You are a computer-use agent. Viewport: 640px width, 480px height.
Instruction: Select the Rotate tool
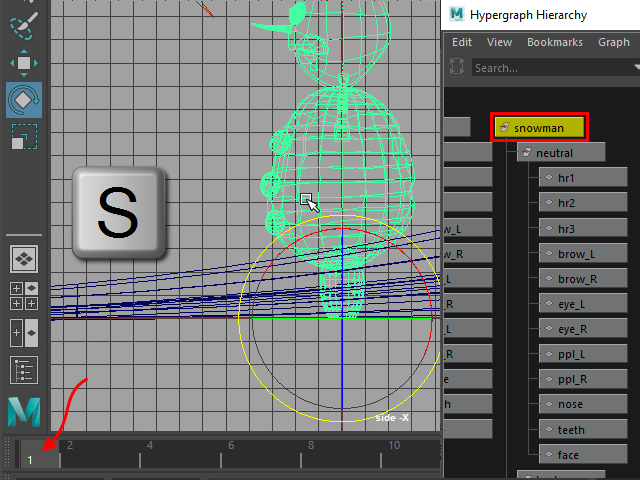click(x=23, y=99)
